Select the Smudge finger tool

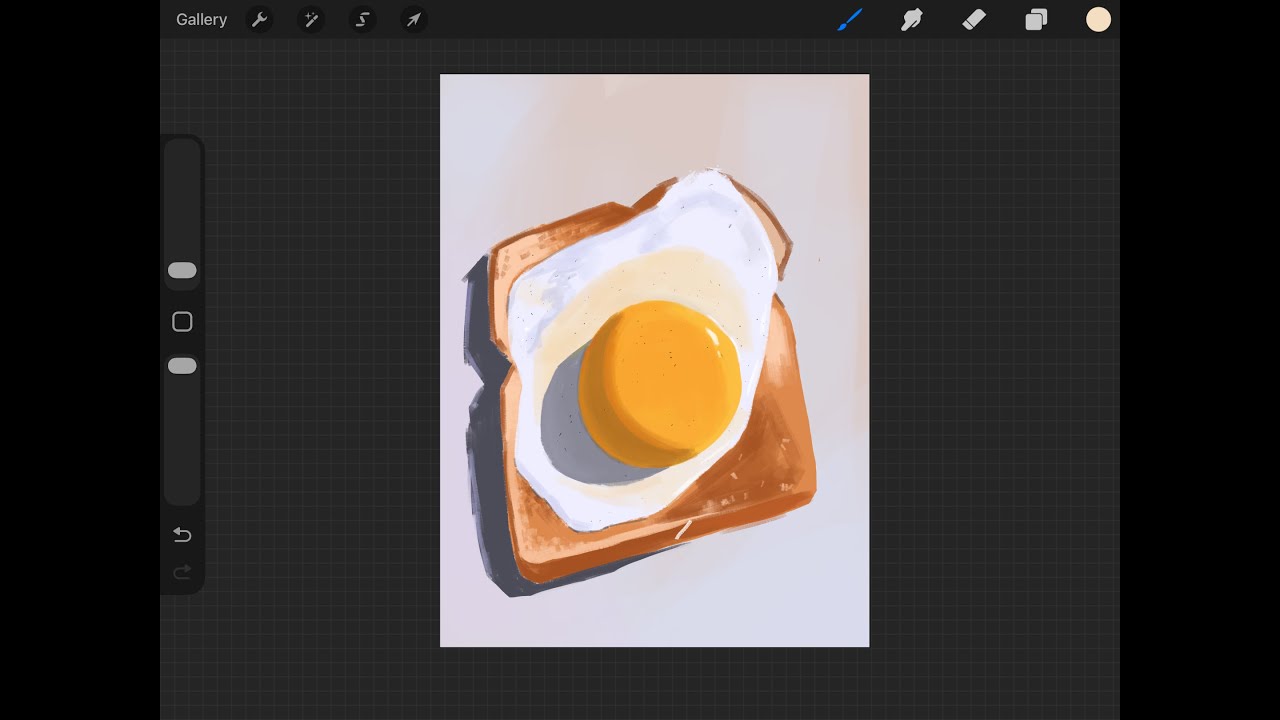912,20
